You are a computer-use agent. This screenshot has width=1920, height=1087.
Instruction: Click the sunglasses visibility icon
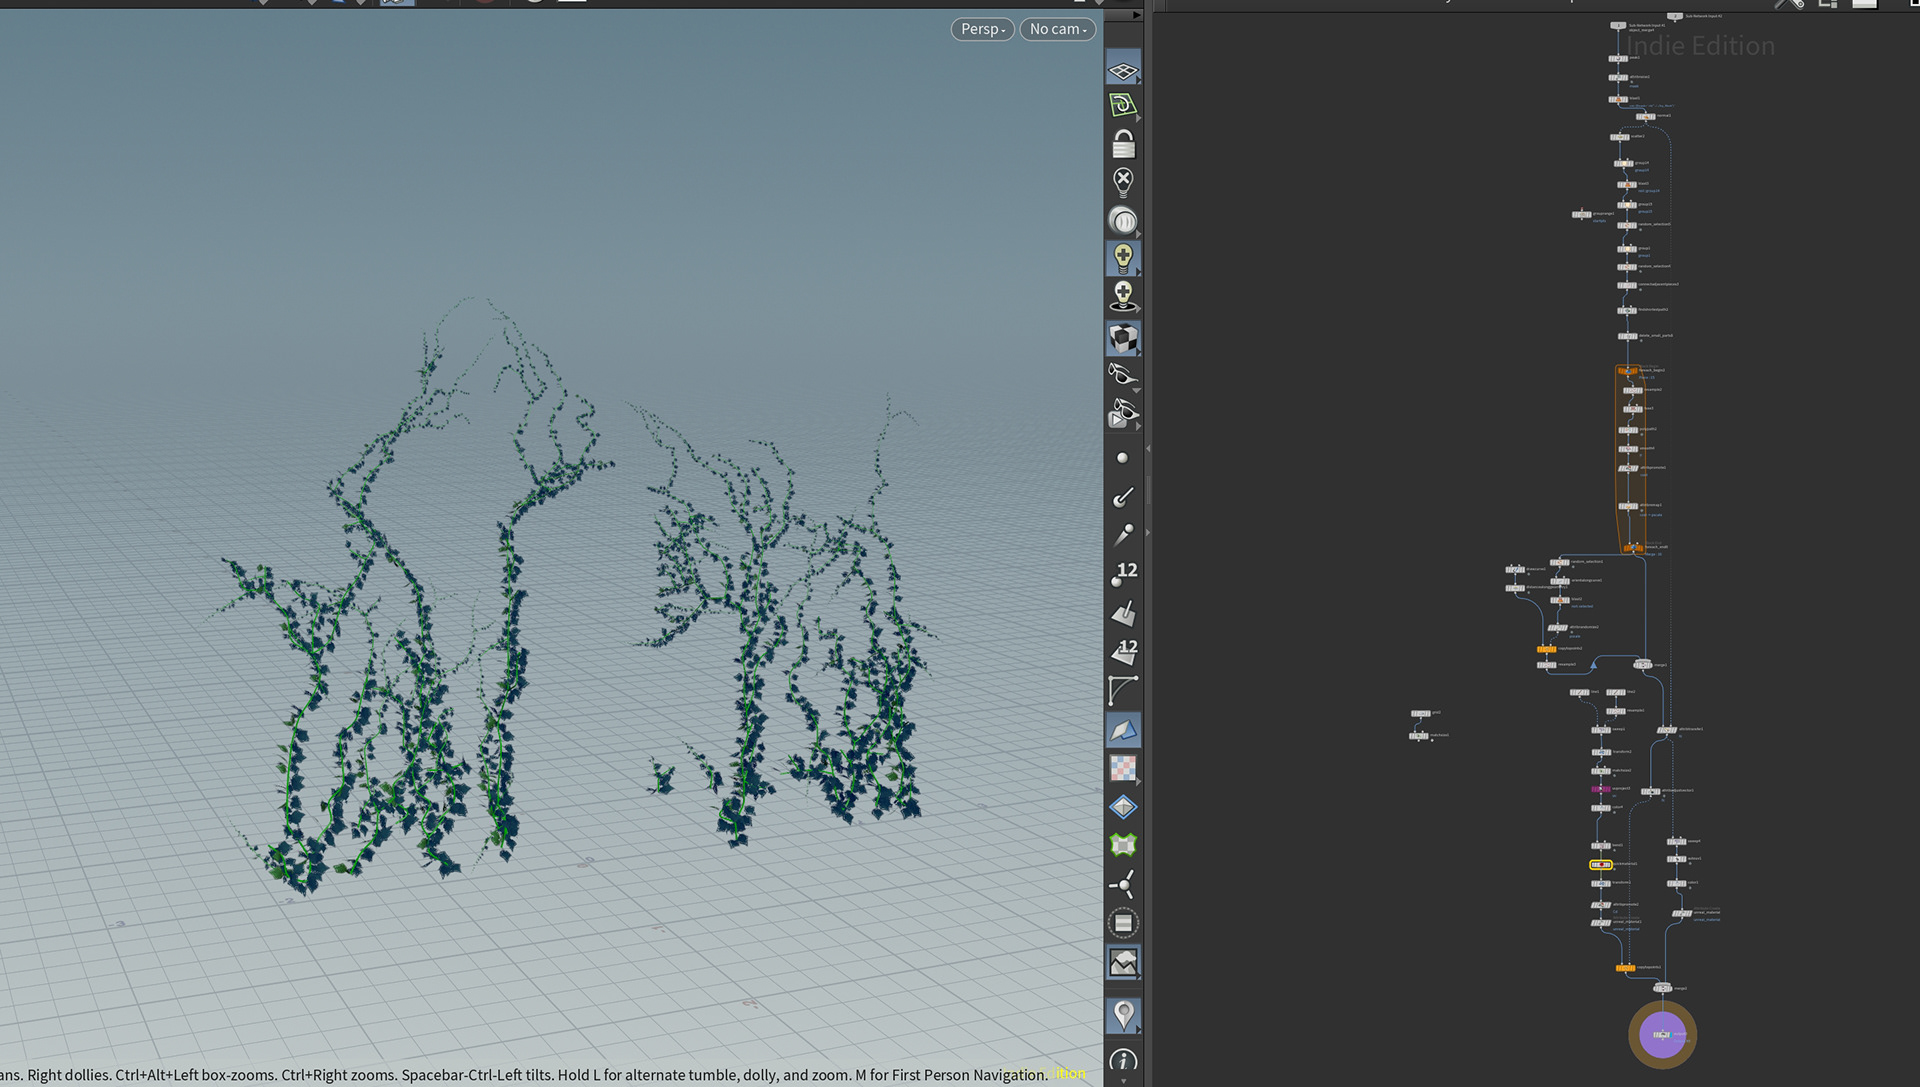[x=1123, y=375]
